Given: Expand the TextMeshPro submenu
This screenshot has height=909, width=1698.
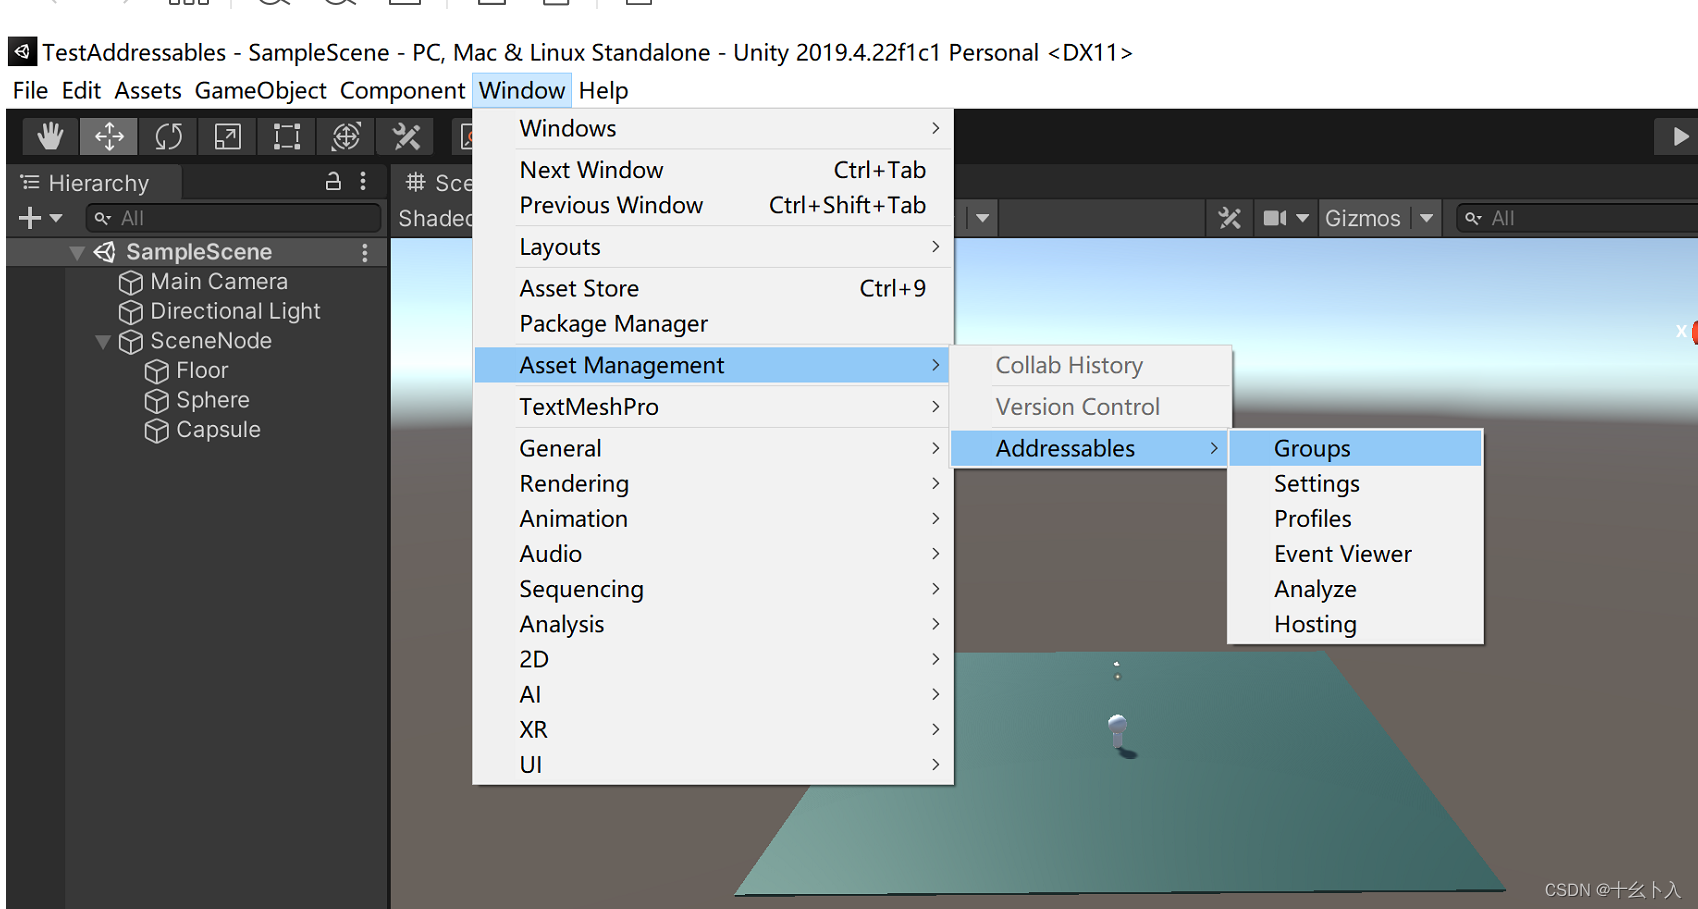Looking at the screenshot, I should 713,407.
